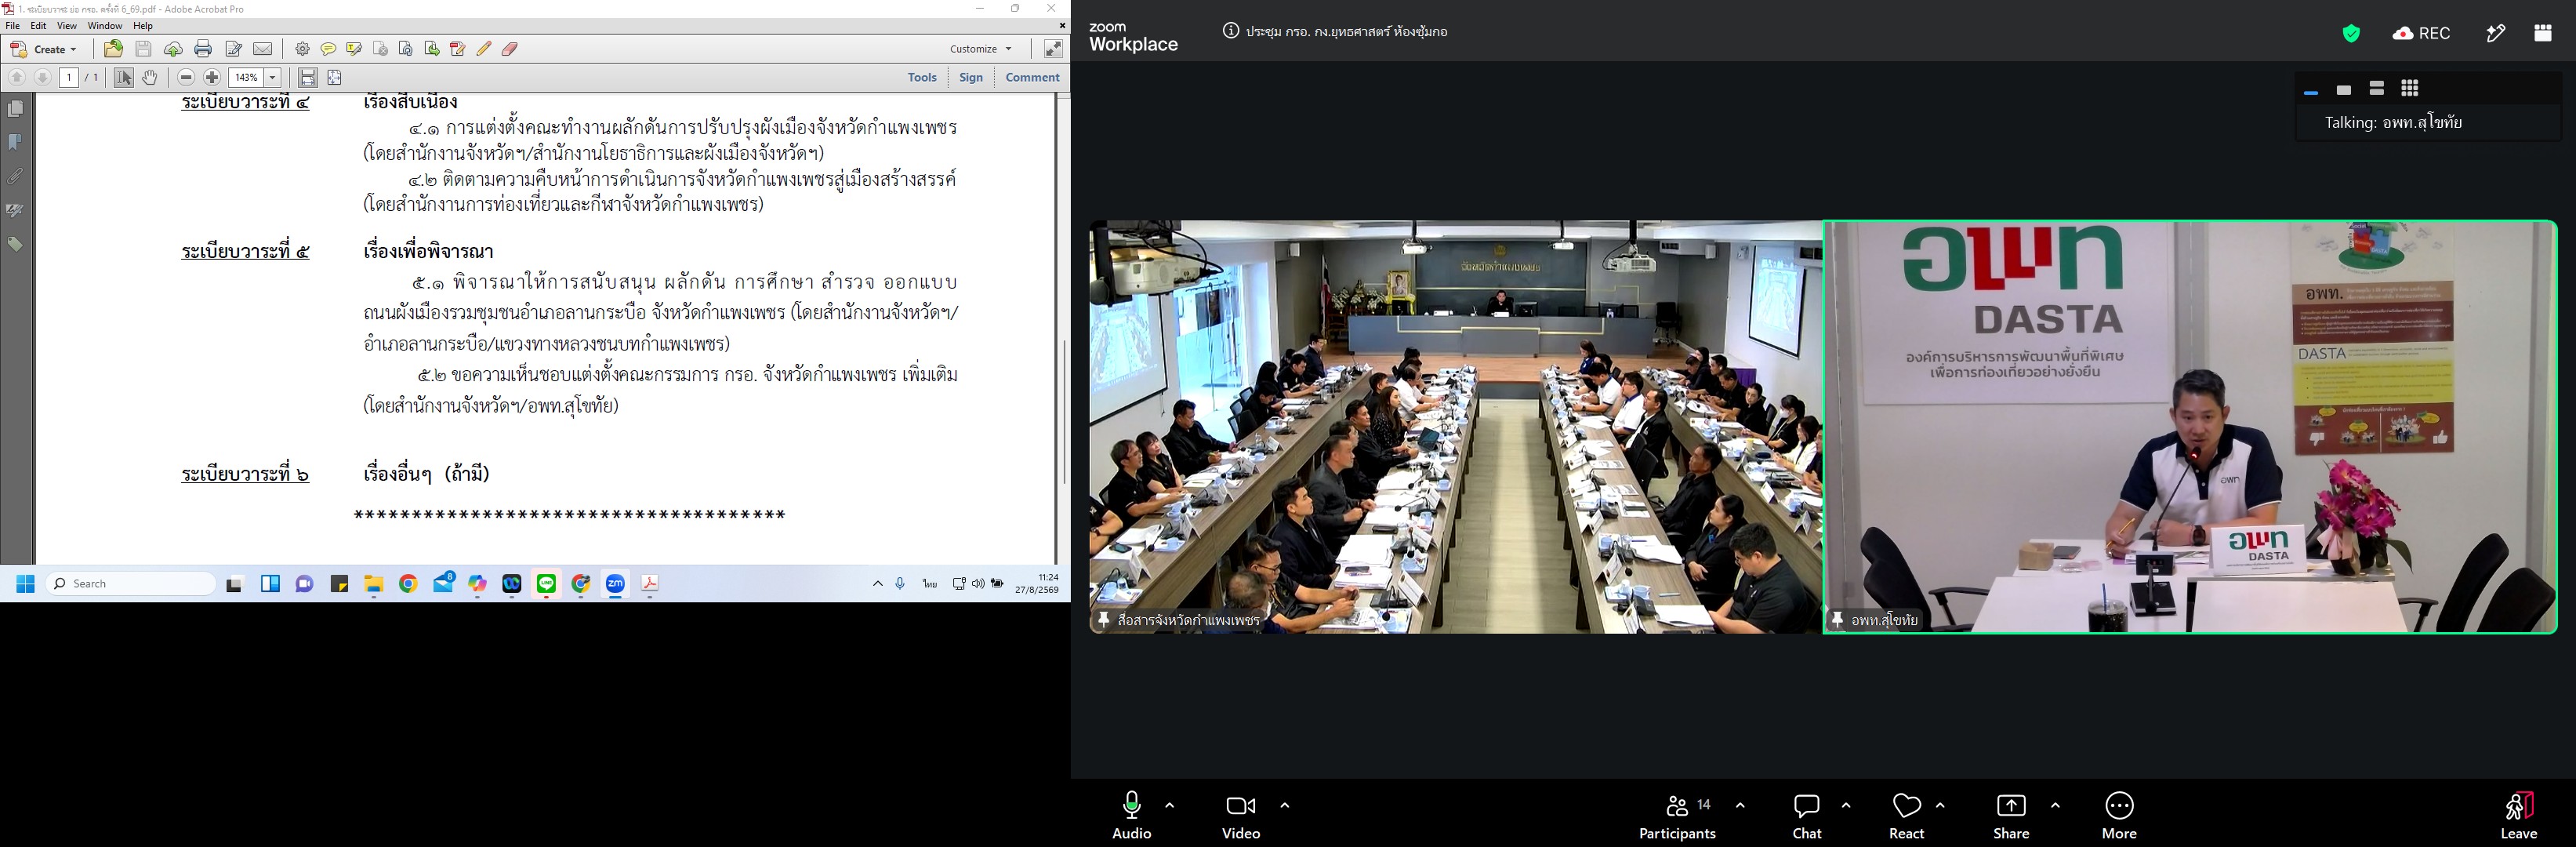
Task: Click the Edit PDF page-and-pencil icon in Acrobat
Action: 234,49
